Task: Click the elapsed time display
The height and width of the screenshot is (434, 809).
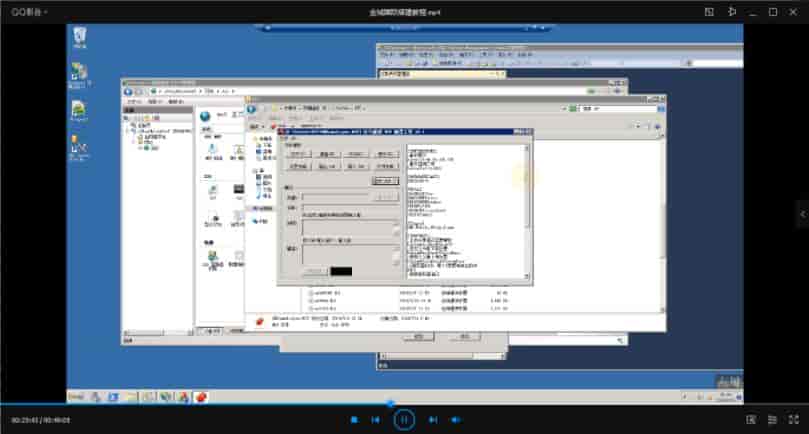Action: pyautogui.click(x=25, y=420)
